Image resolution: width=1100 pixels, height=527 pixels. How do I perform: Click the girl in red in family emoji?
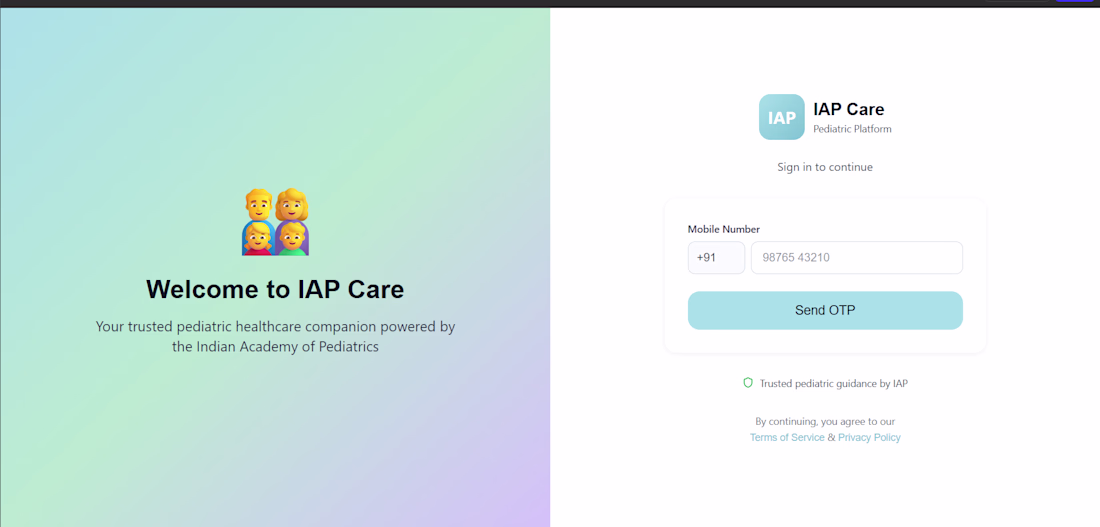pos(258,238)
